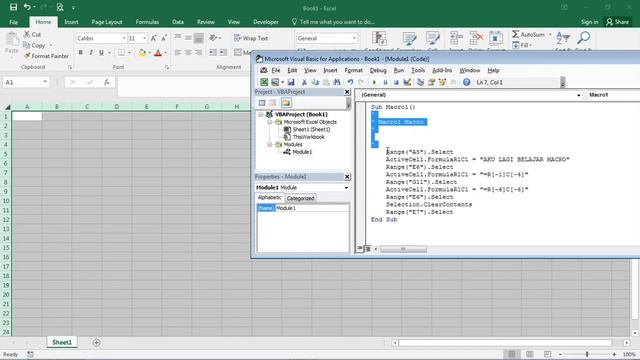
Task: Click the Conditional Formatting icon in Excel ribbon
Action: (x=379, y=38)
